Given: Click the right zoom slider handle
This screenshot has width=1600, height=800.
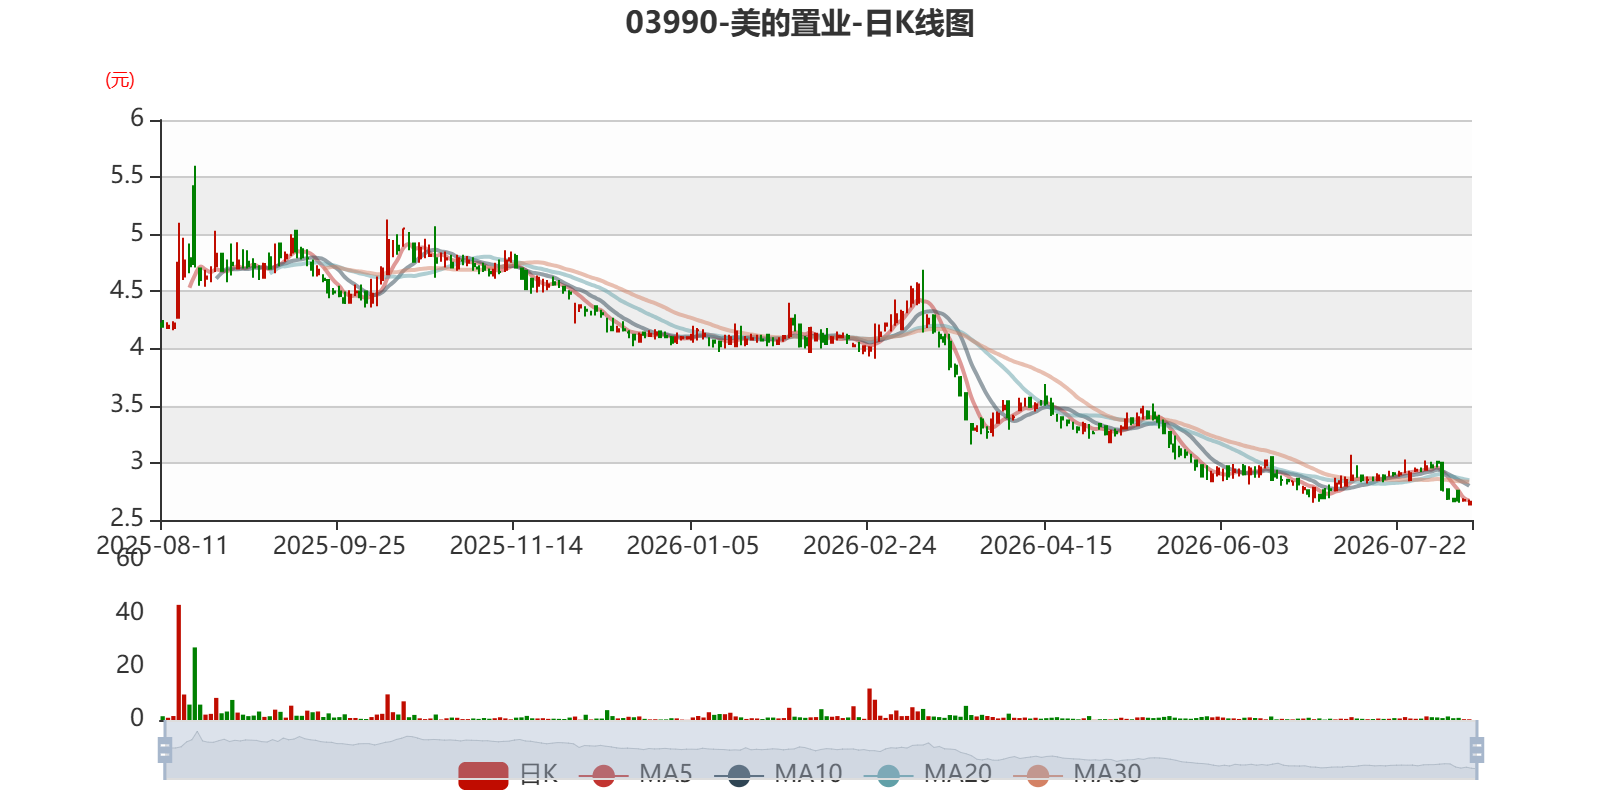Looking at the screenshot, I should [x=1477, y=749].
